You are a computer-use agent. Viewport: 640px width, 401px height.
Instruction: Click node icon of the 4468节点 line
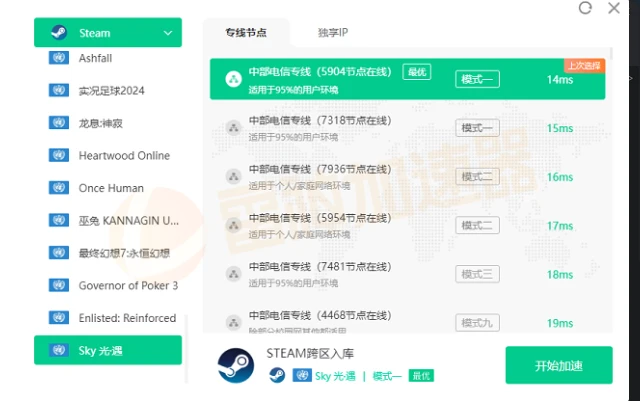(233, 322)
